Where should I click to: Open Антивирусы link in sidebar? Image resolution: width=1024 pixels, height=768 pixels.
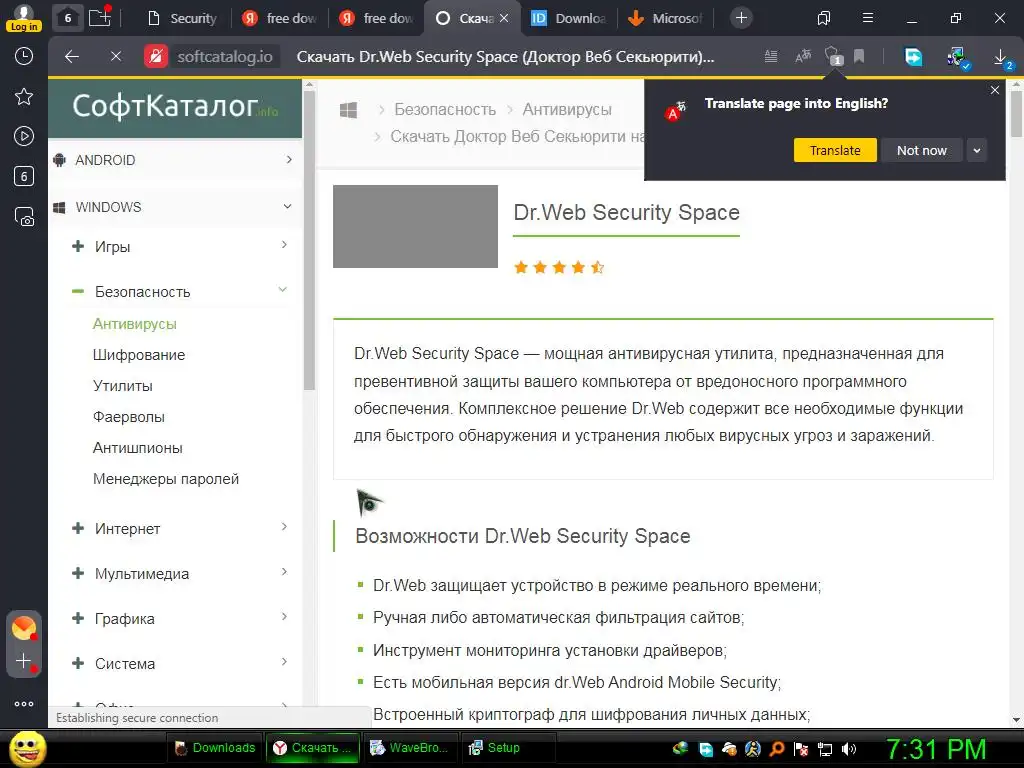(x=135, y=324)
